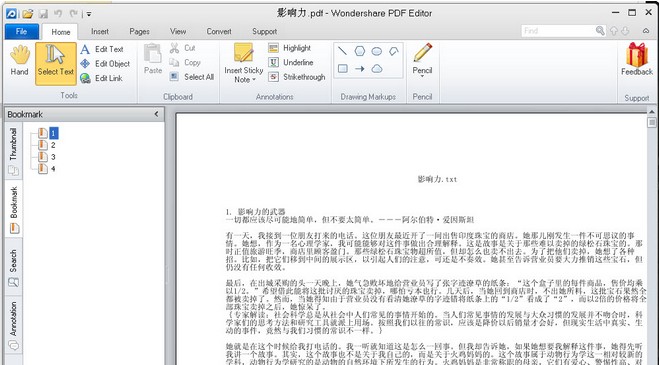The height and width of the screenshot is (365, 659).
Task: Switch to the Home tab
Action: [x=61, y=32]
